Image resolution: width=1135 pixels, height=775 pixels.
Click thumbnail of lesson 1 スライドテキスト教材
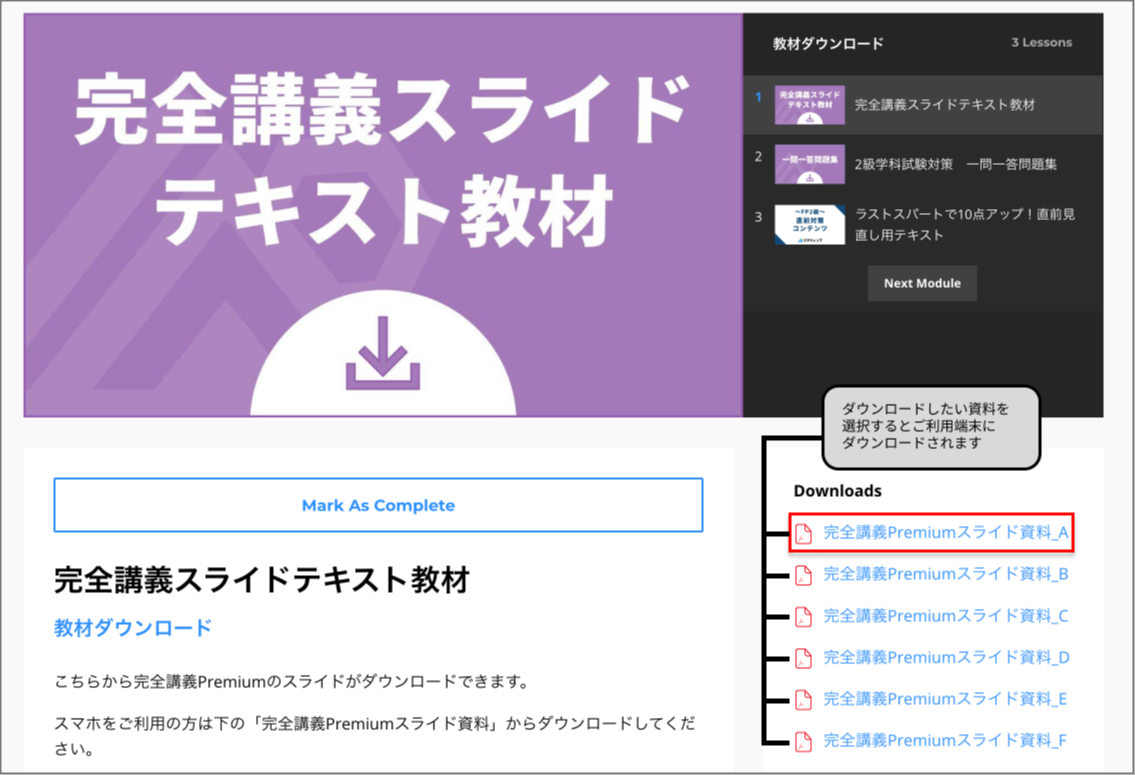click(809, 105)
